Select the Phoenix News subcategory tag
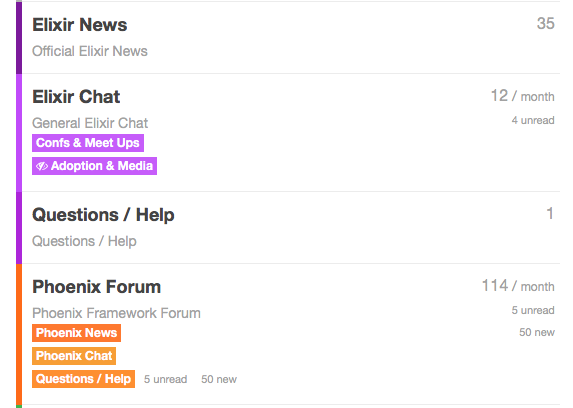 76,333
